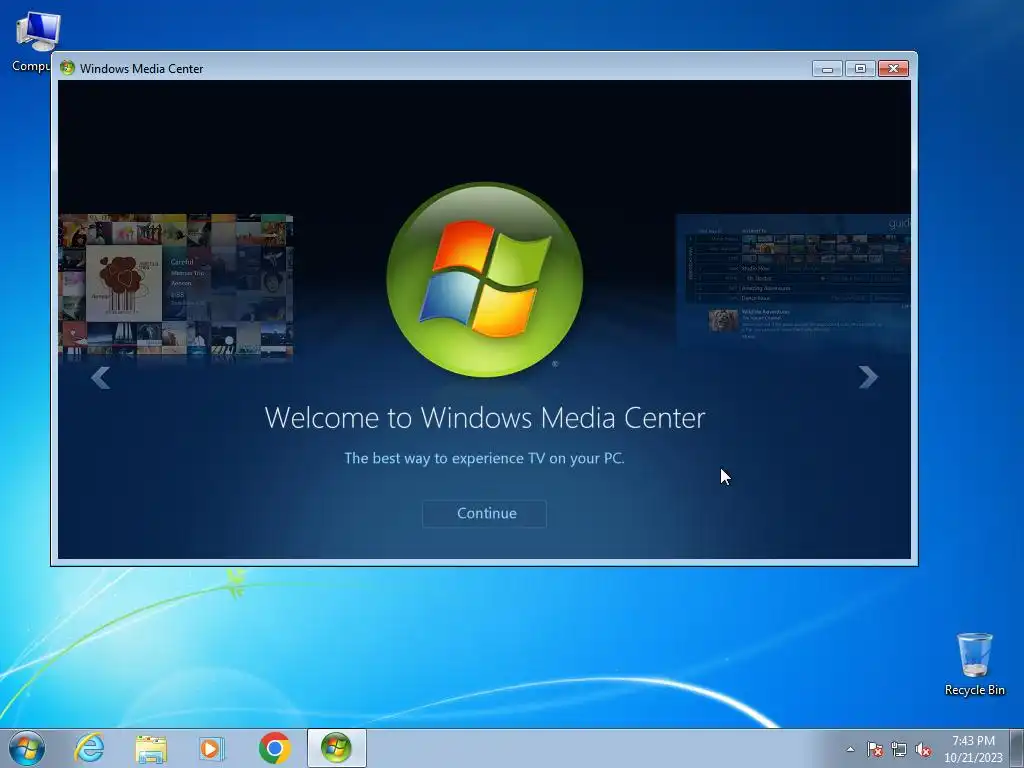Select the music library album thumbnail

click(176, 286)
